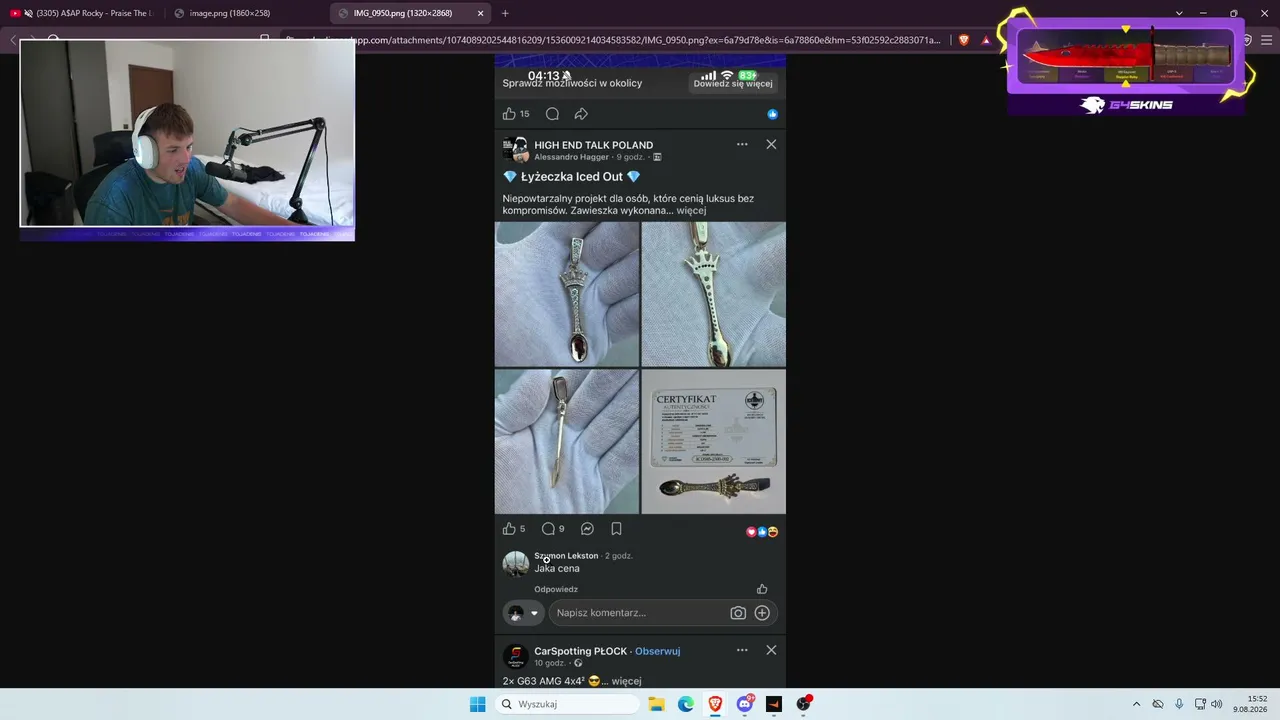Click the taskbar 'Wyszukaj' search box
The image size is (1280, 720).
pos(567,704)
